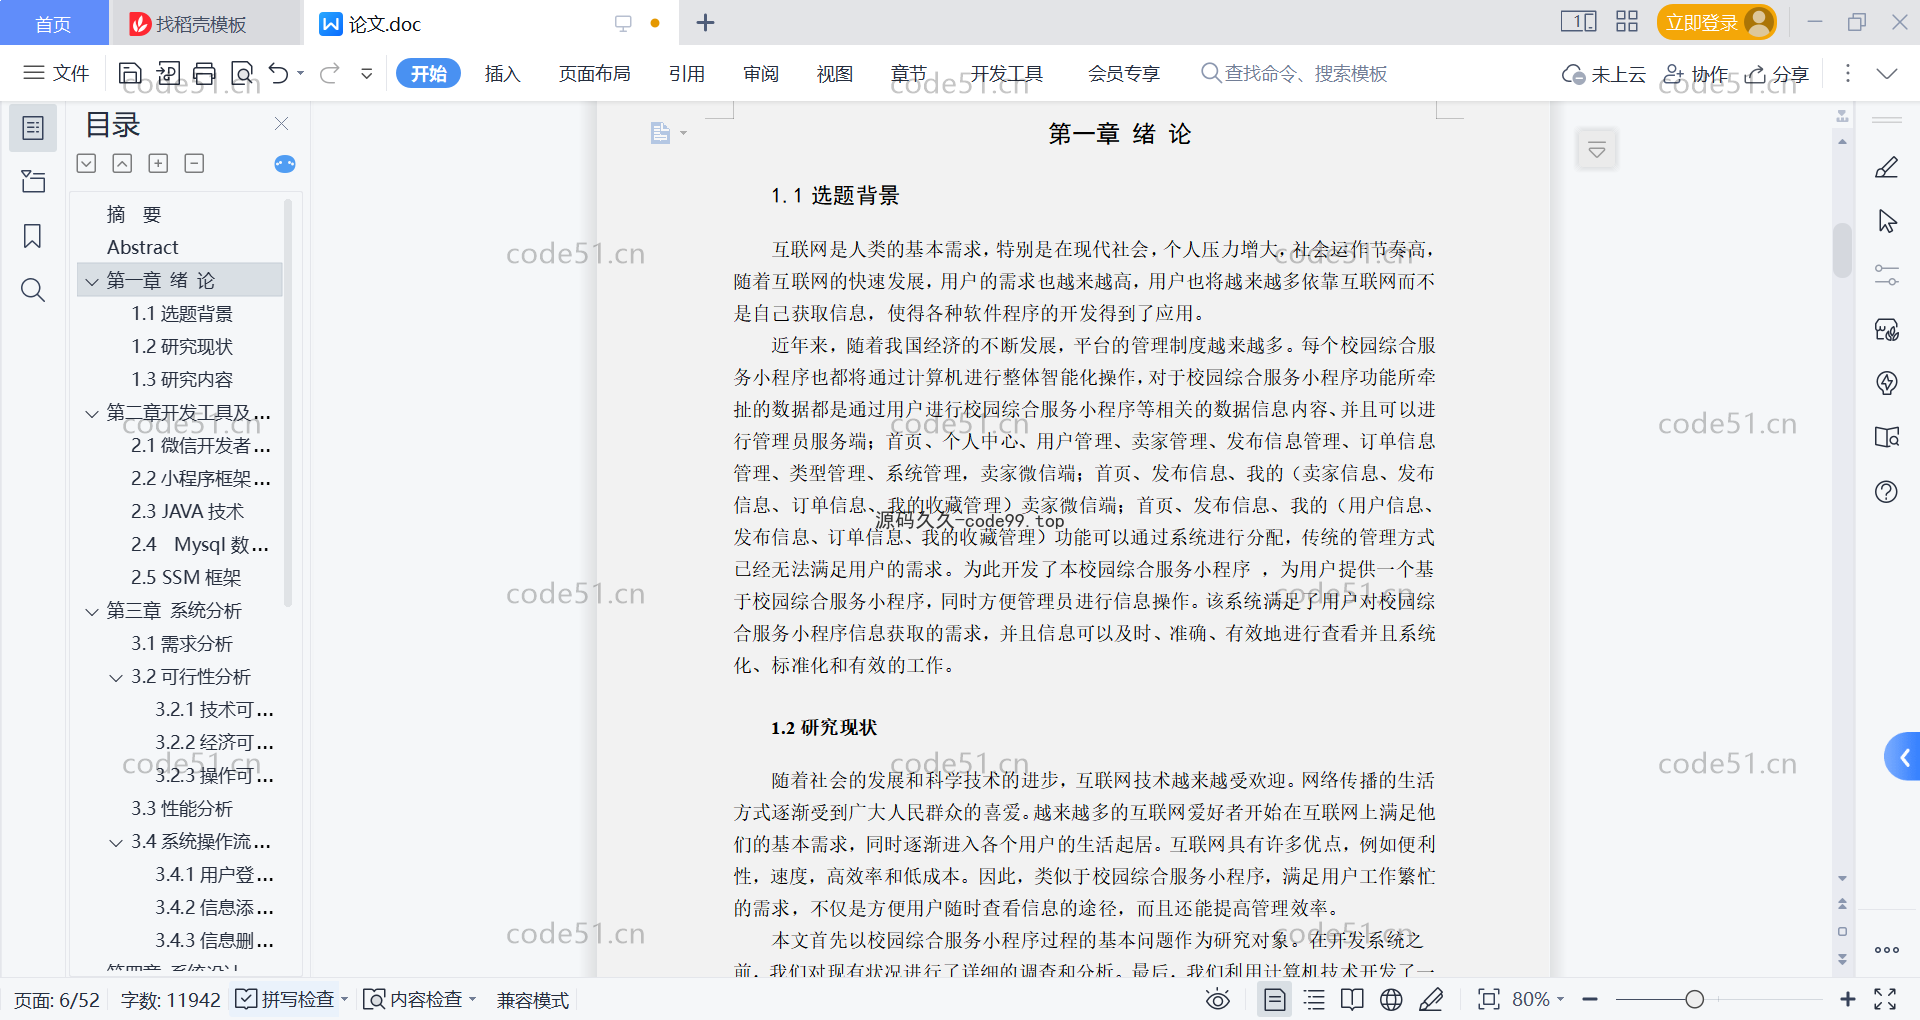This screenshot has width=1920, height=1020.
Task: Collapse 第二章开发工具及 outline node
Action: click(x=92, y=413)
